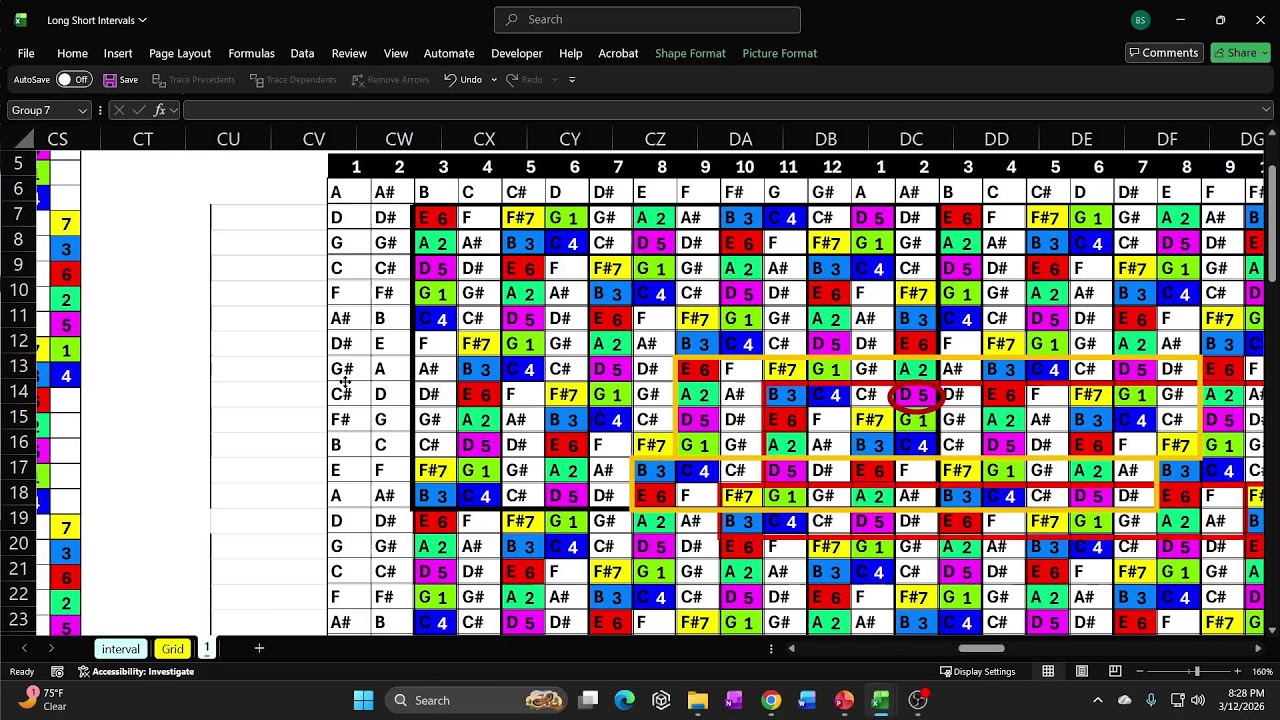
Task: Open the BS account profile avatar
Action: tap(1140, 20)
